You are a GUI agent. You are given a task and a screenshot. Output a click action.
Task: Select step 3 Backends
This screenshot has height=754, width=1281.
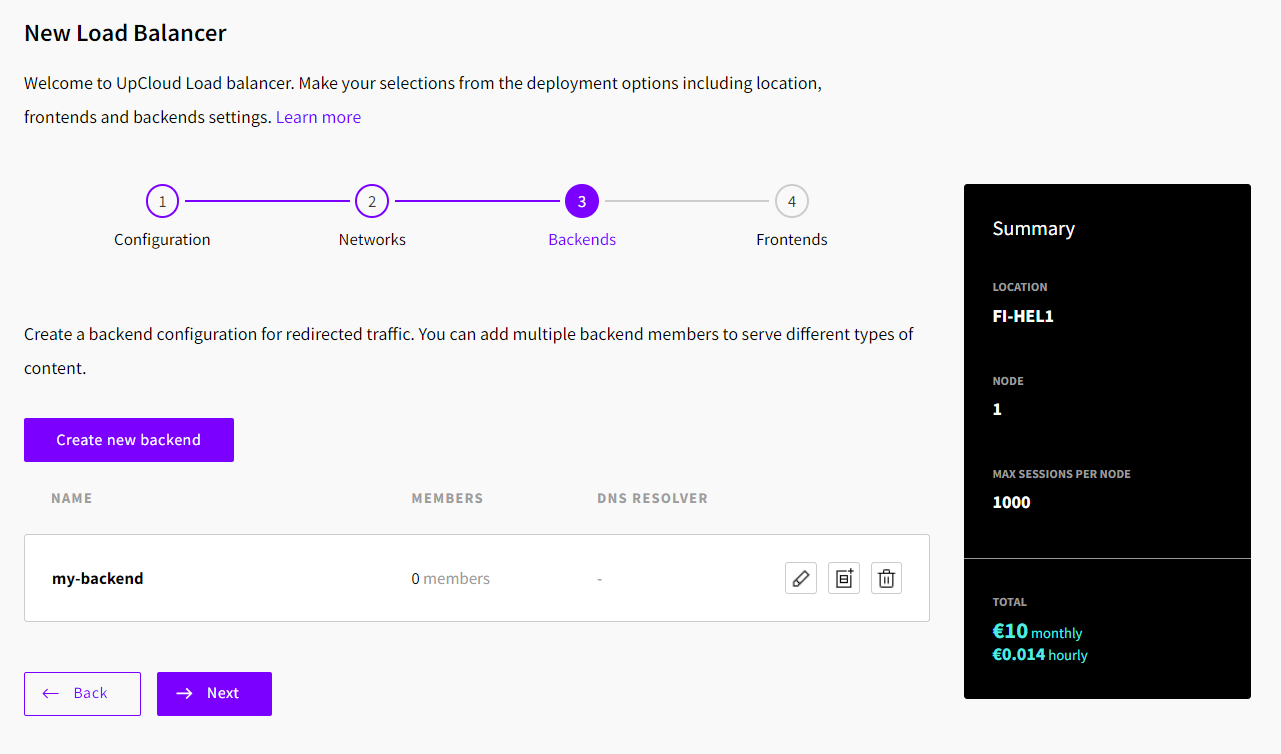pos(582,201)
